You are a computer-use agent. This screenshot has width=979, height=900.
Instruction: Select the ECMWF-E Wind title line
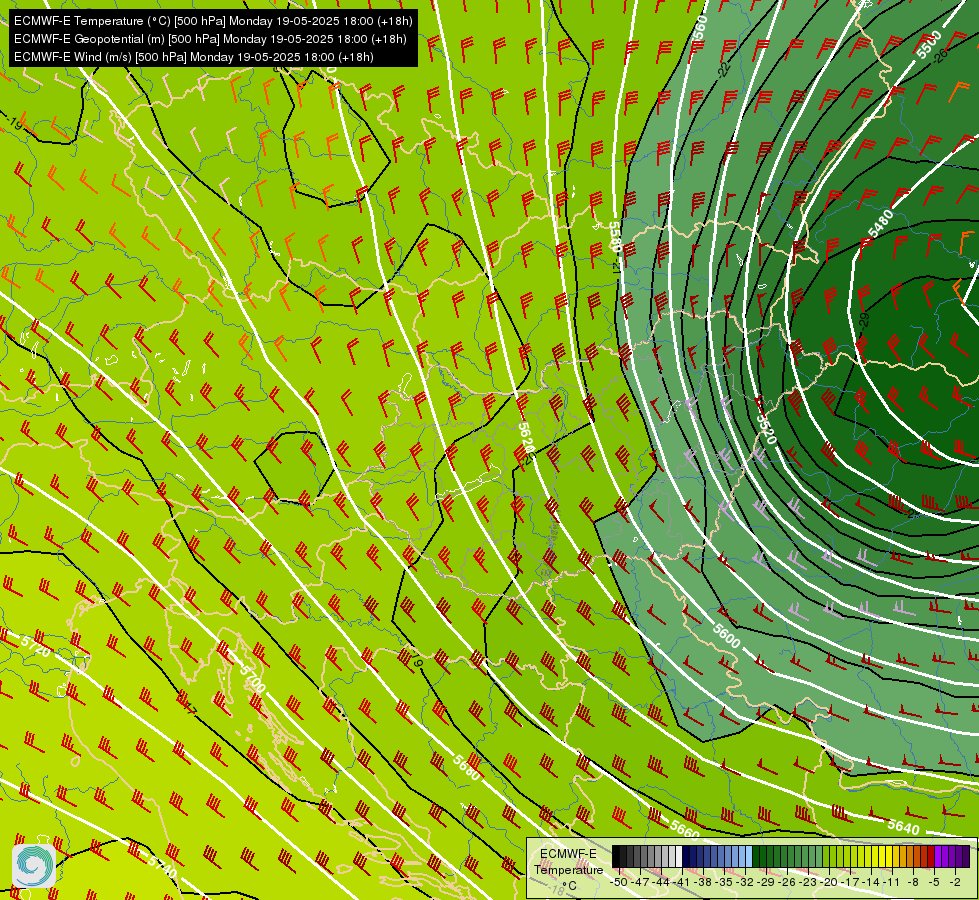(194, 57)
